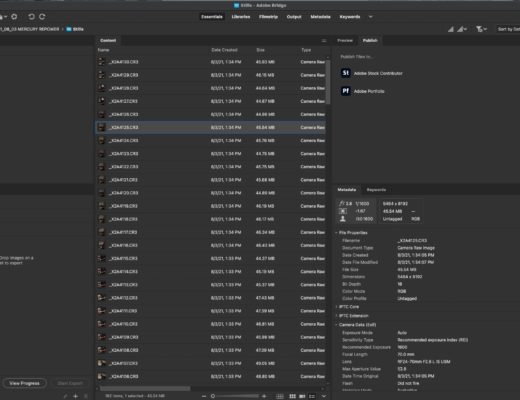
Task: Click the content list horizontal scrollbar
Action: pyautogui.click(x=145, y=389)
